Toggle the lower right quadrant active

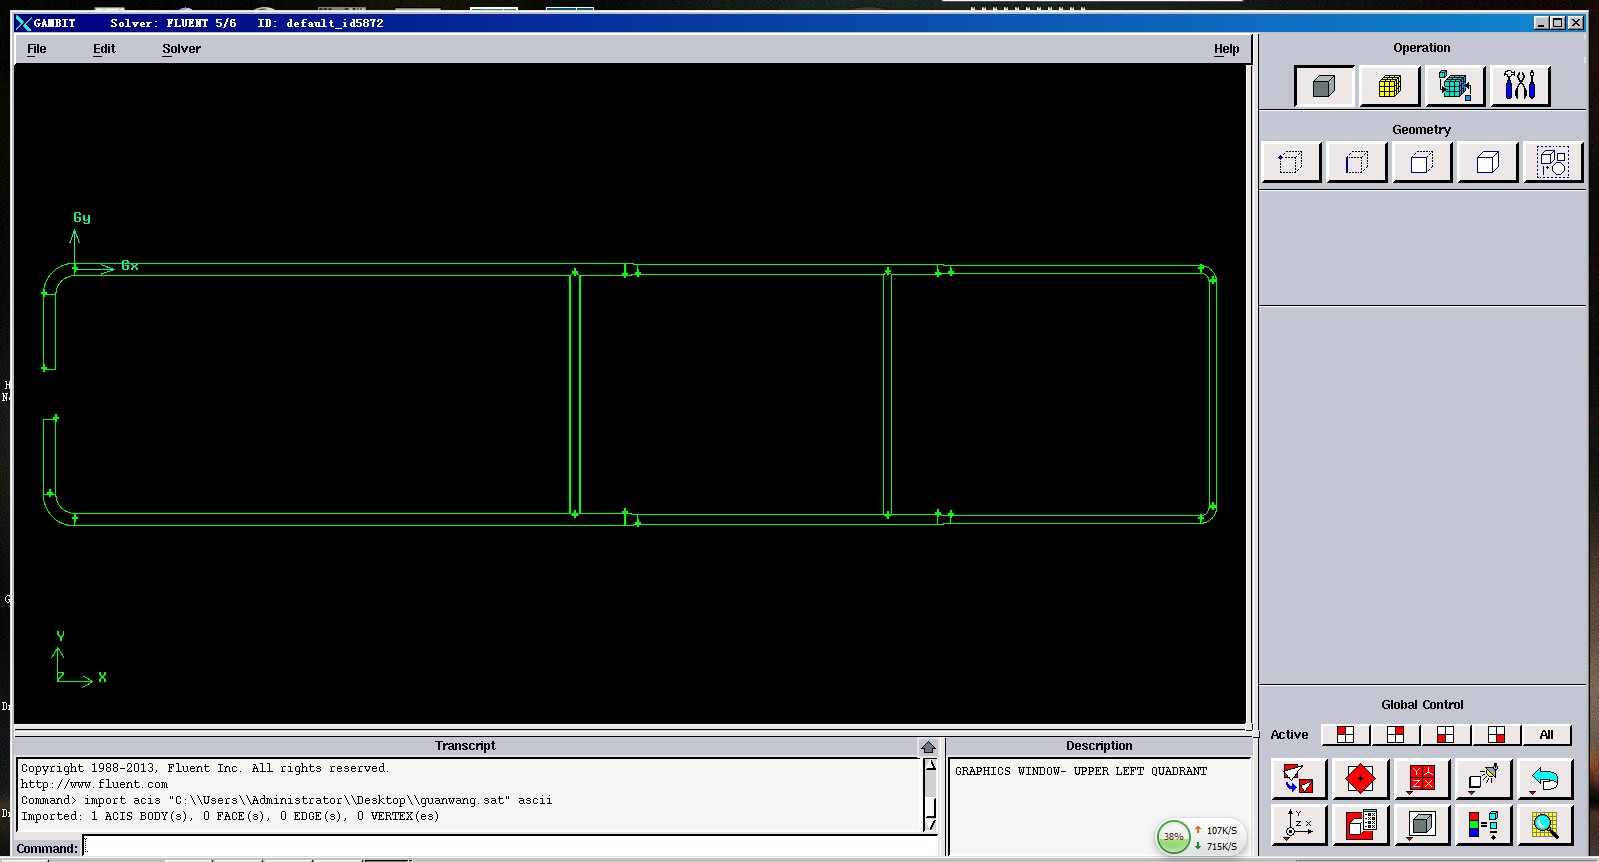pos(1496,735)
